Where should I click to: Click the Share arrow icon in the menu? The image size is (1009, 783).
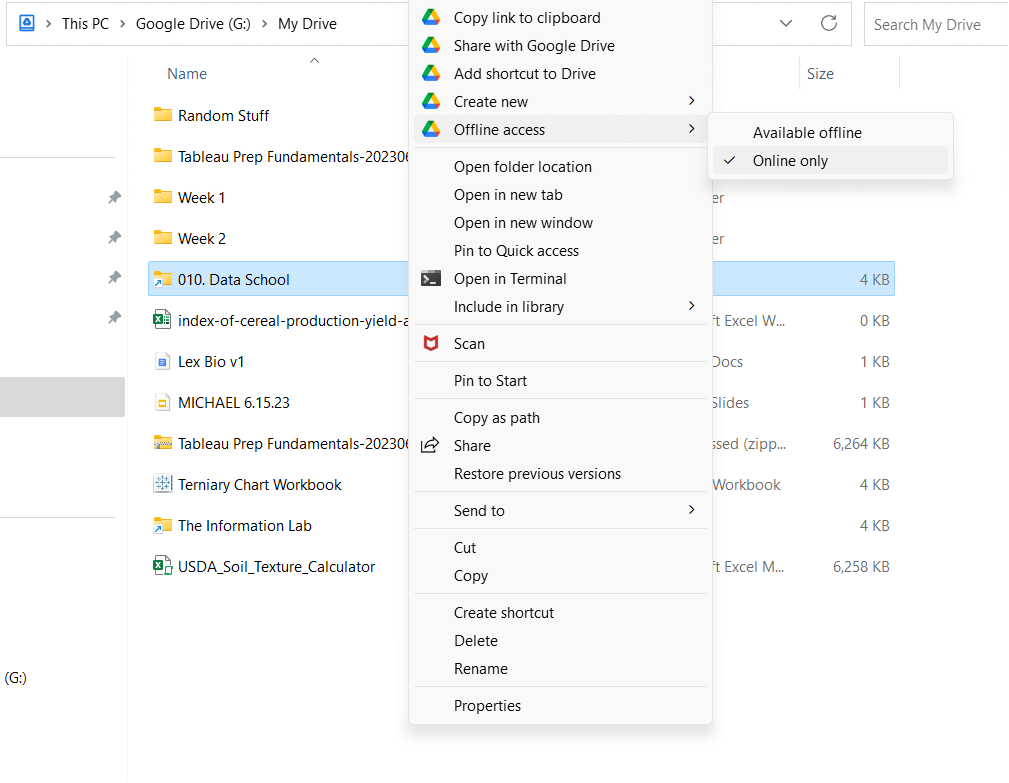(x=431, y=446)
